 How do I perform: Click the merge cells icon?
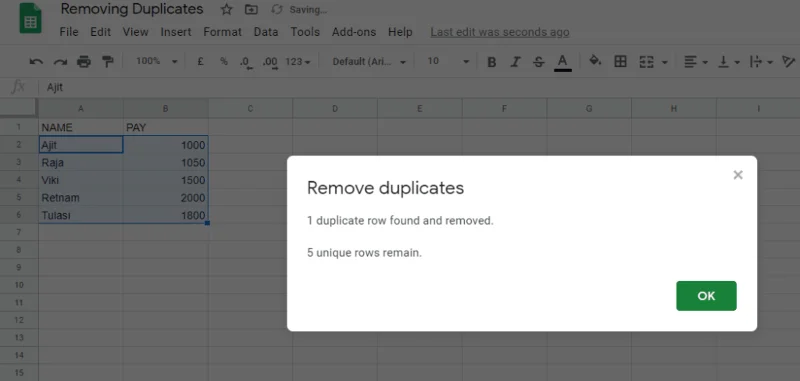click(x=646, y=62)
